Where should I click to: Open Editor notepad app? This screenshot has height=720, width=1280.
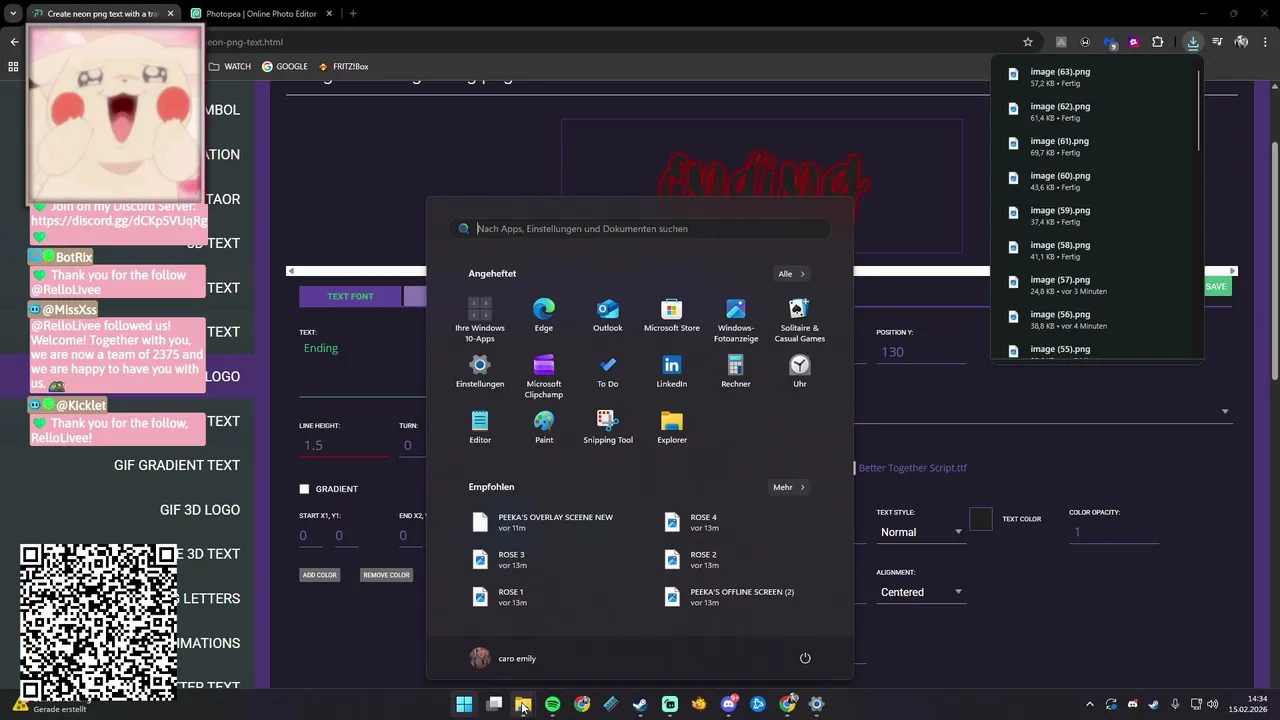480,428
